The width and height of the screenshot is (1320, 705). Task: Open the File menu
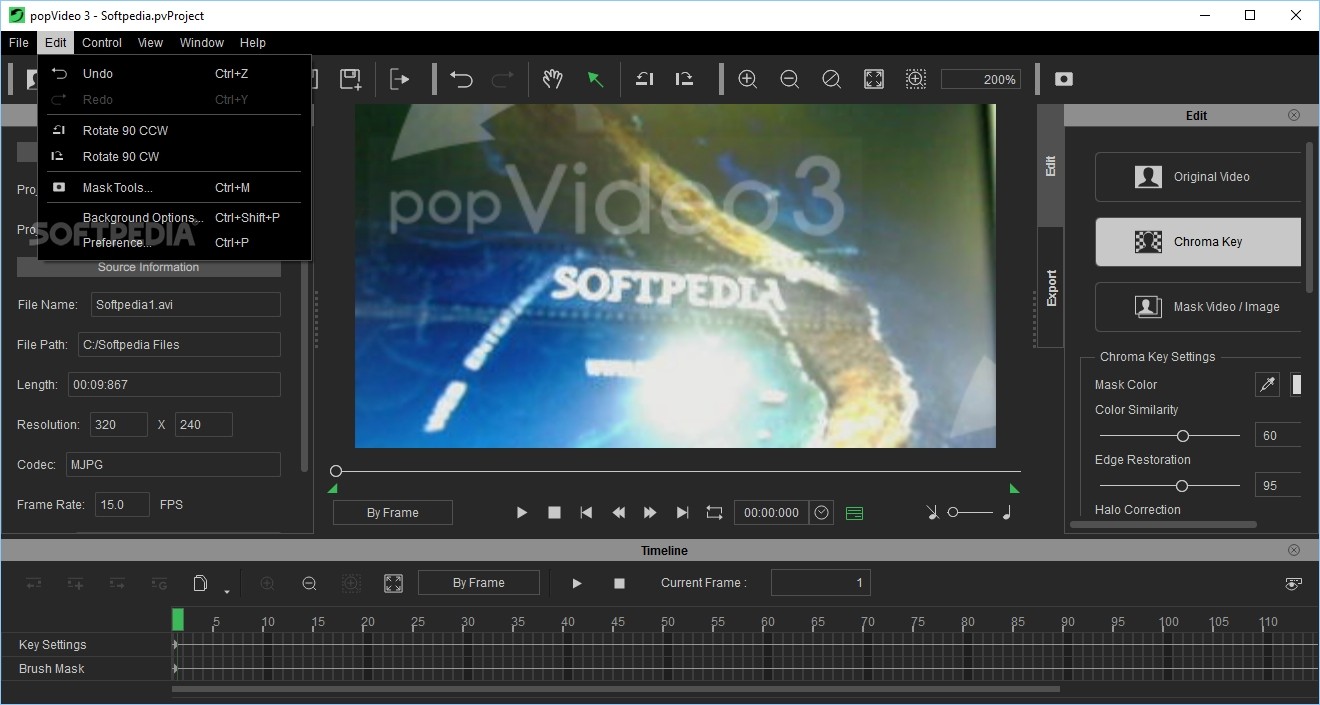19,43
